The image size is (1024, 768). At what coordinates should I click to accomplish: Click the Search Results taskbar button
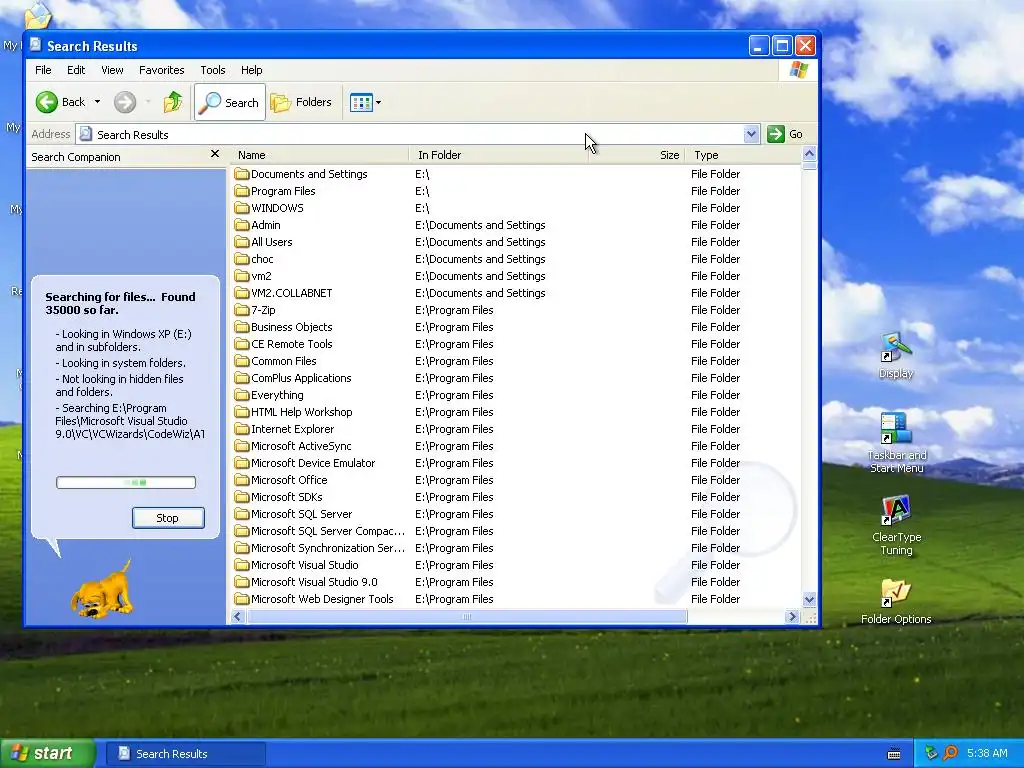[x=185, y=754]
